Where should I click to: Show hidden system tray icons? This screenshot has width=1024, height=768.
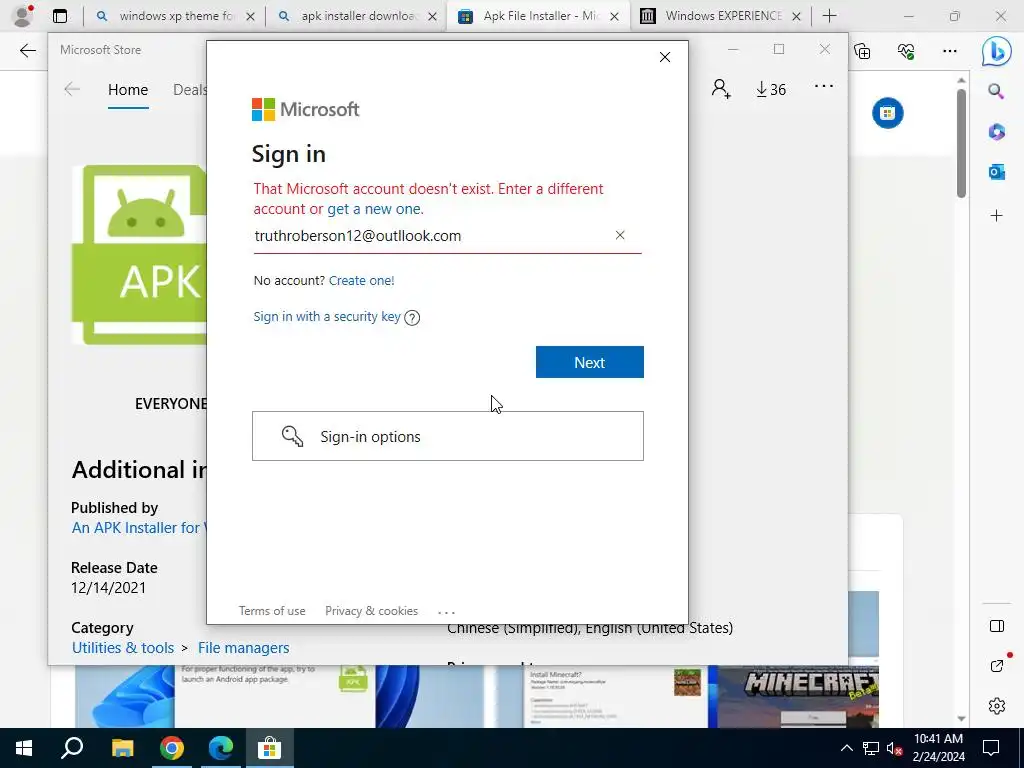(x=846, y=748)
